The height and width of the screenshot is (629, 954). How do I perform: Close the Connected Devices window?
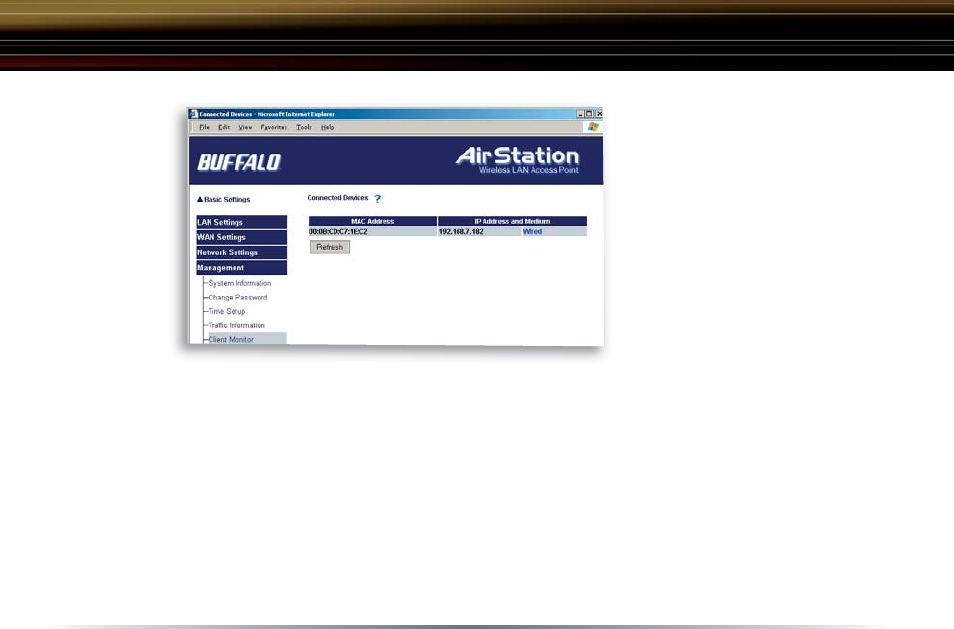[599, 114]
